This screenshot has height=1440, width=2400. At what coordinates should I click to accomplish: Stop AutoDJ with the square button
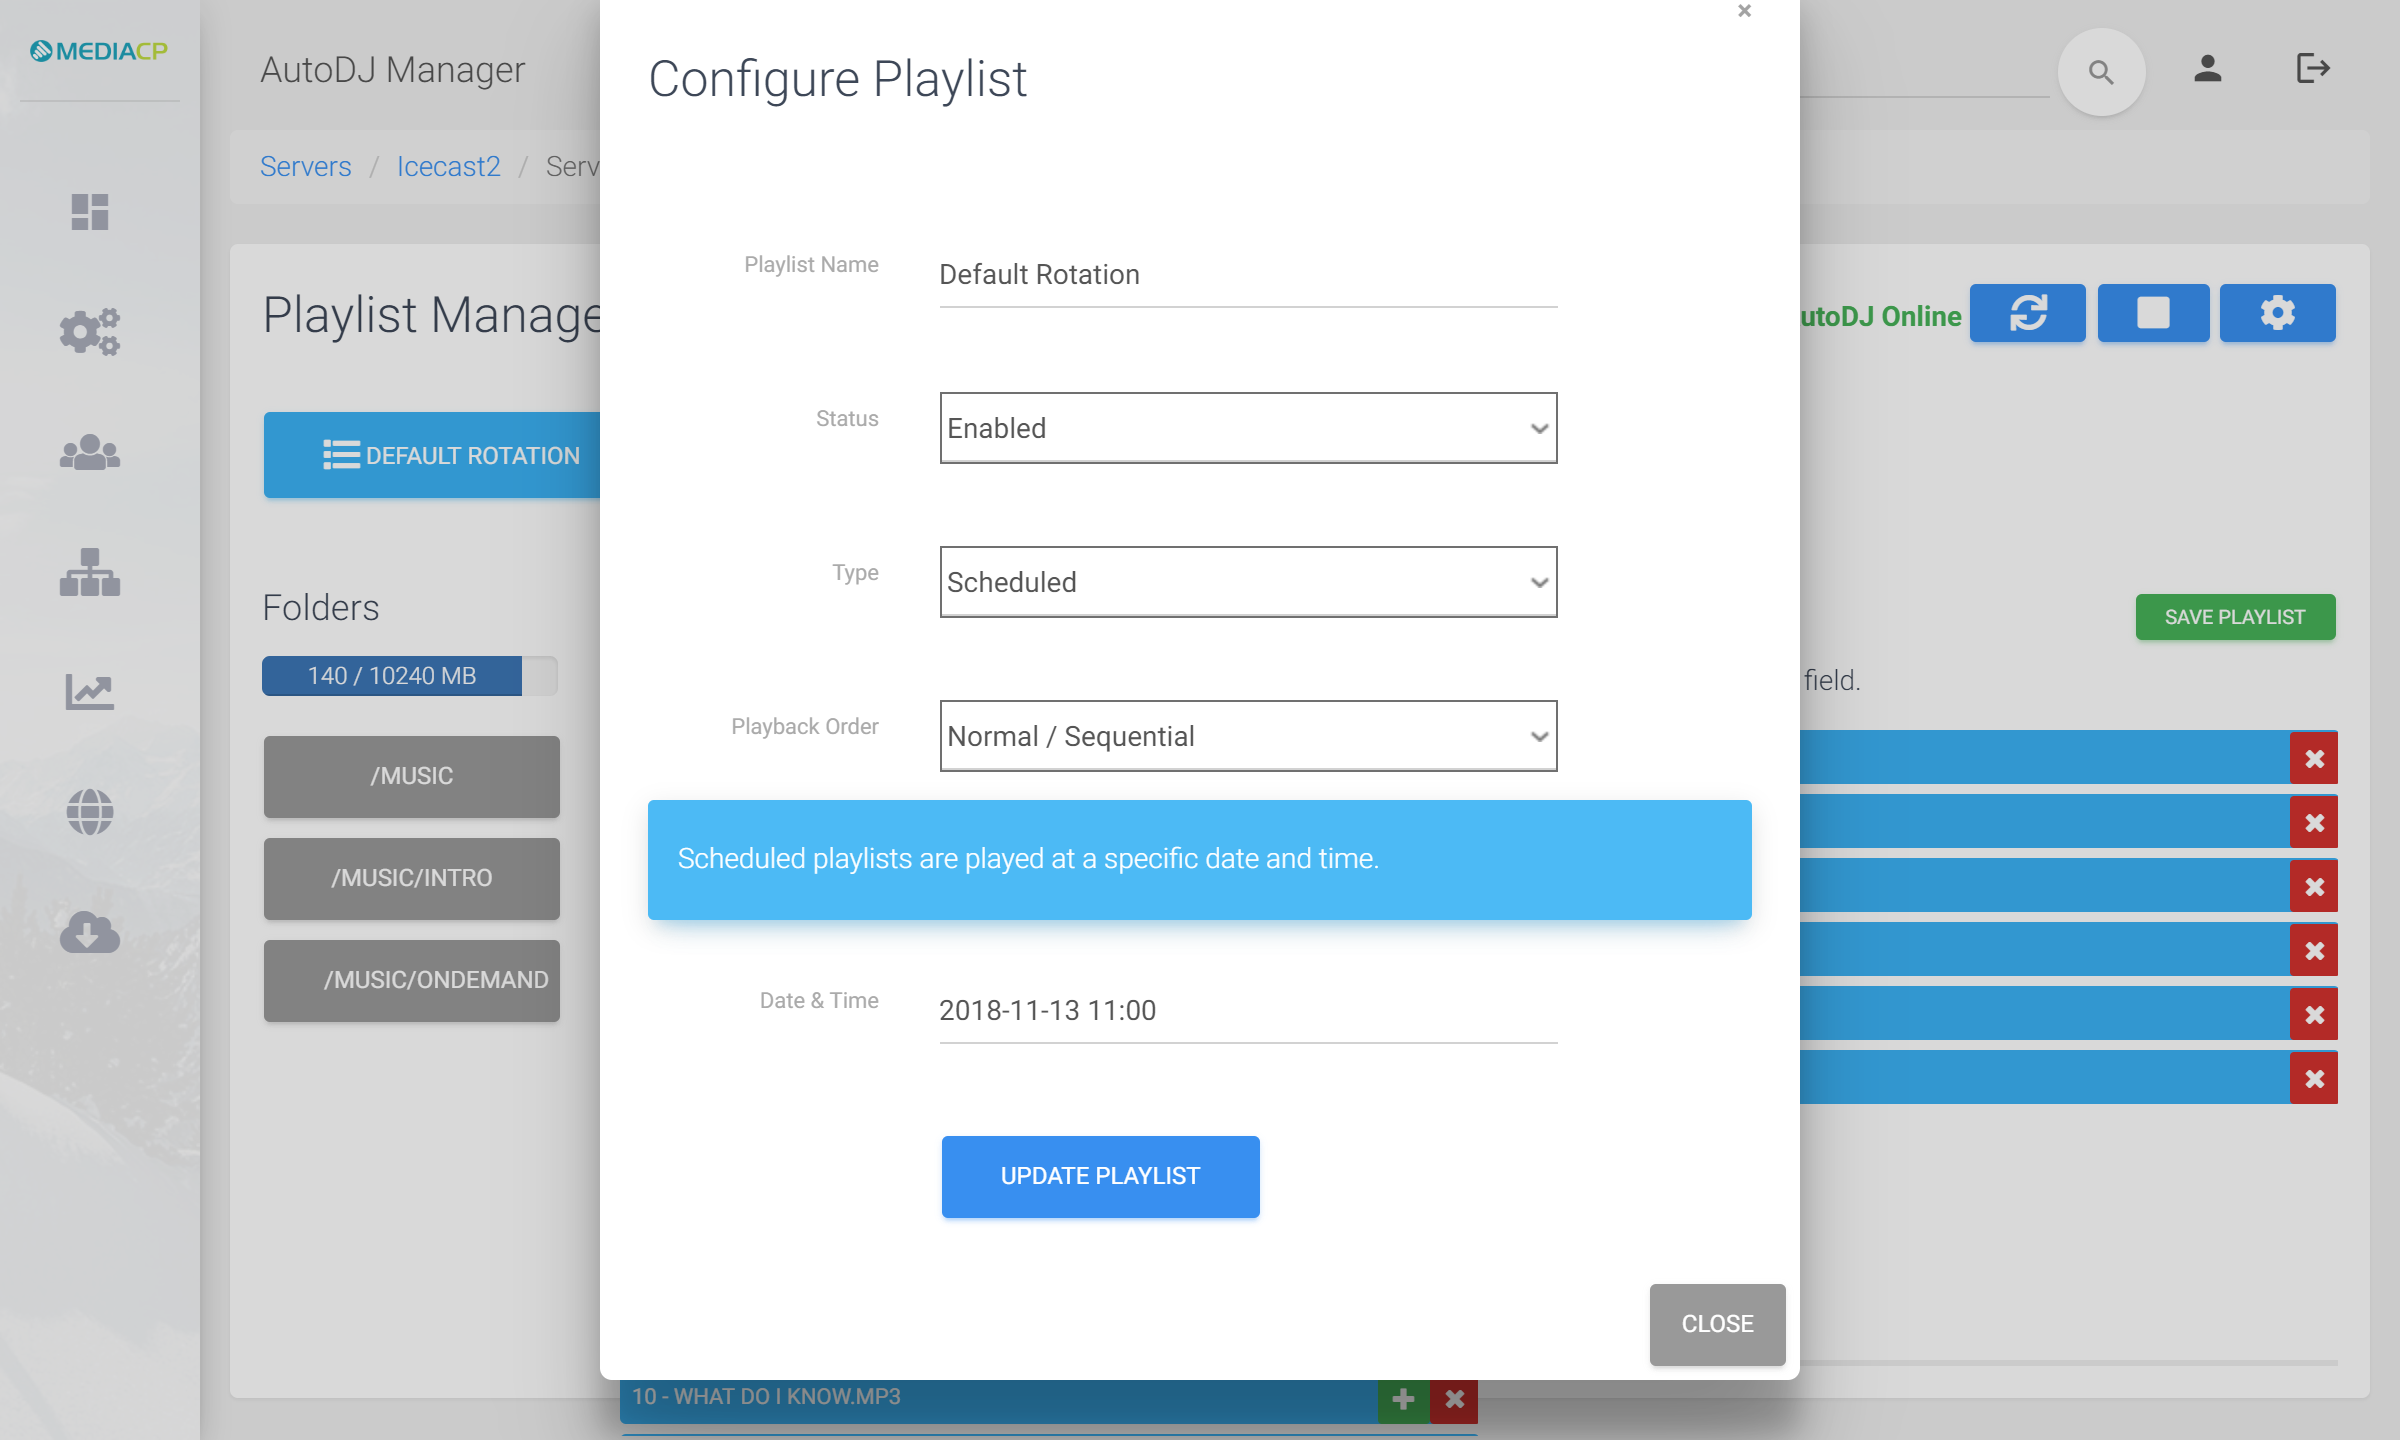(x=2153, y=313)
